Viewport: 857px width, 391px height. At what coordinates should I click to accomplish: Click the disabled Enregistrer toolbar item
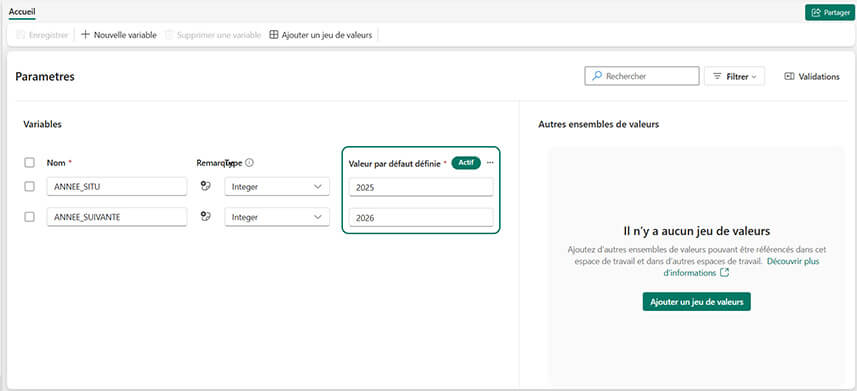[42, 35]
